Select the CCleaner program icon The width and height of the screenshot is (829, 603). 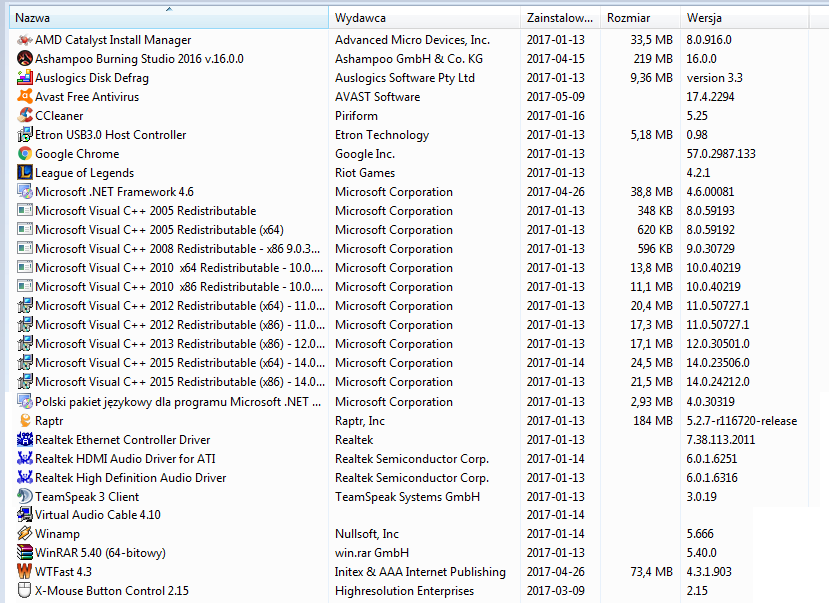point(25,116)
